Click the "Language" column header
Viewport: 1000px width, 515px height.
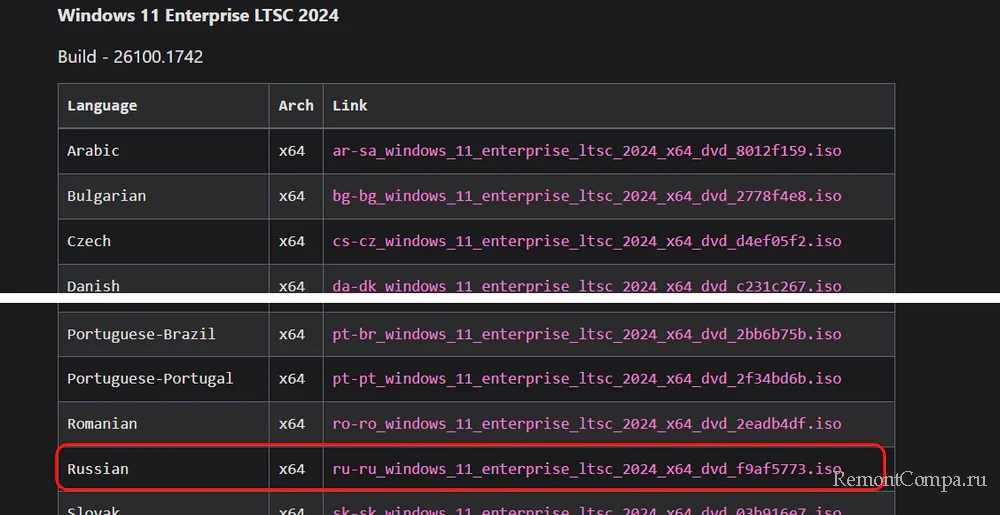[102, 105]
